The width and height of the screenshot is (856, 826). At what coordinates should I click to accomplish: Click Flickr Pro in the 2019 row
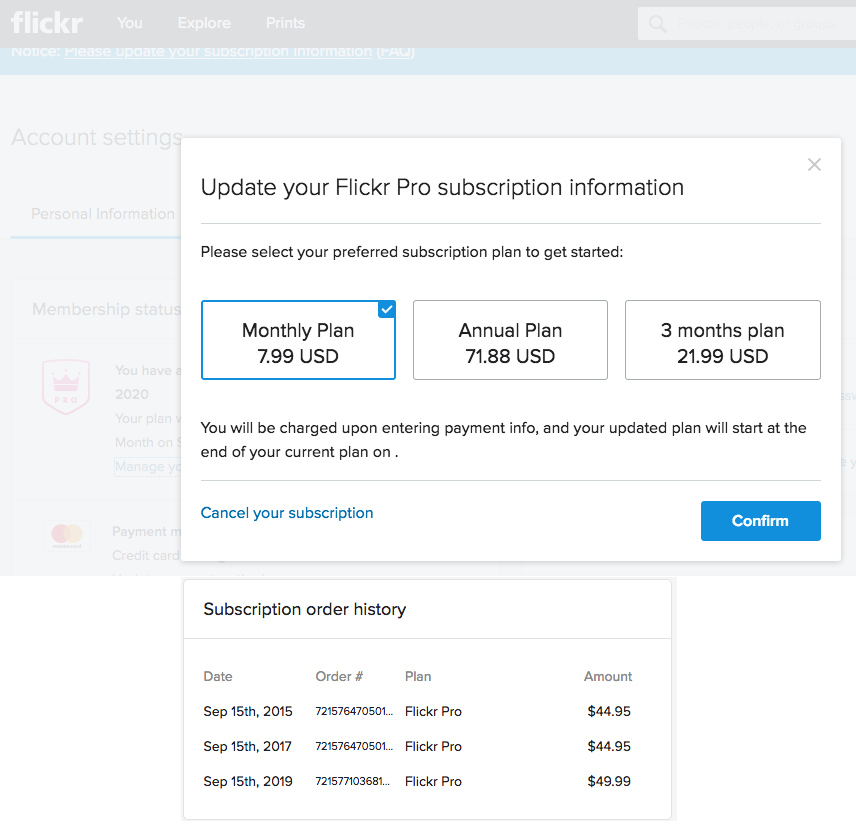coord(433,781)
